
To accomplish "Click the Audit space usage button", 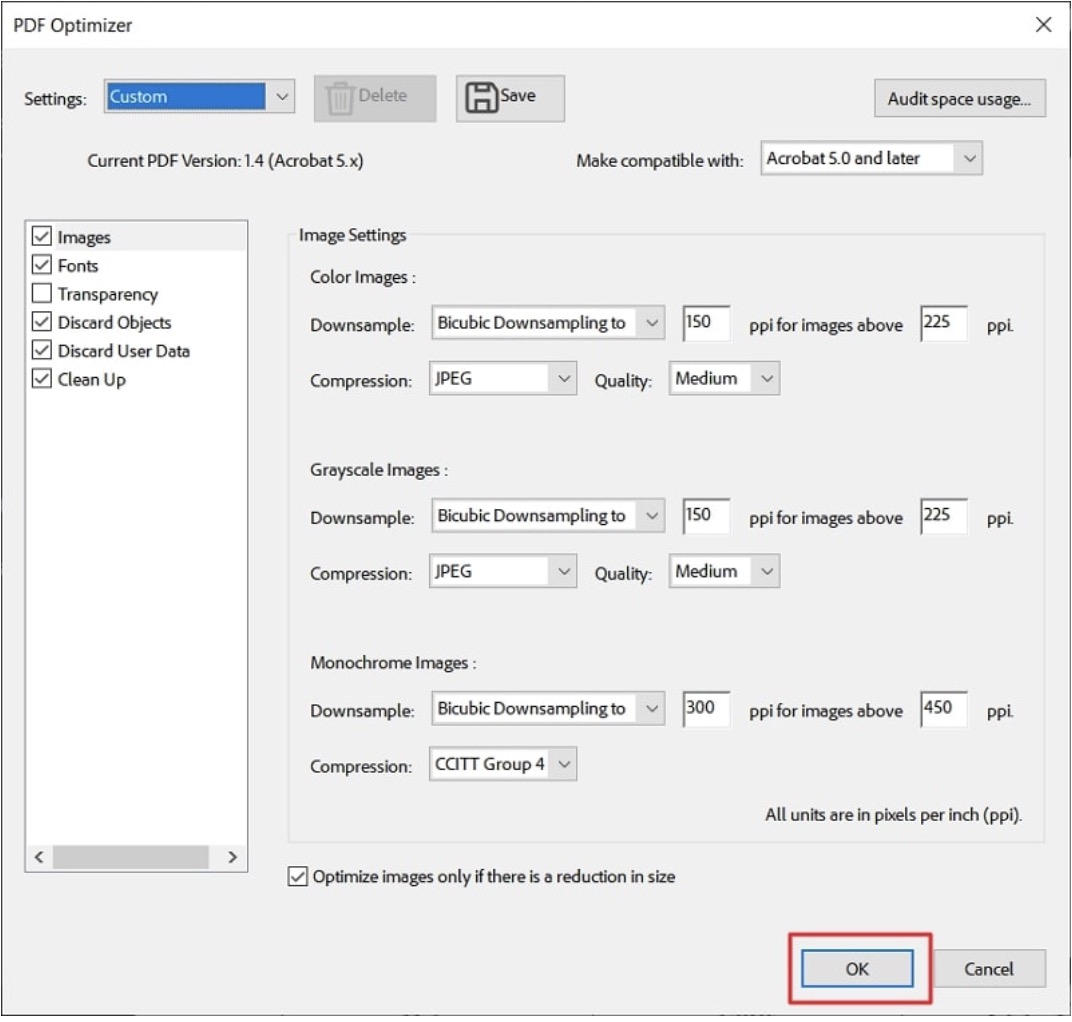I will click(959, 99).
